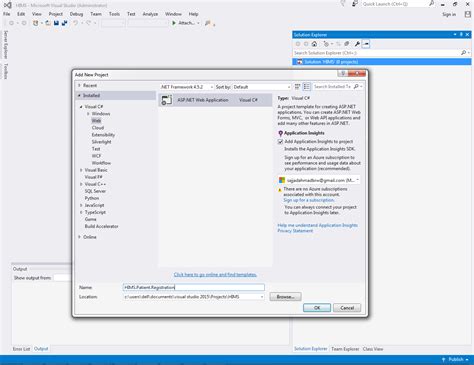Click the Home icon in Solution Explorer
474x365 pixels.
314,44
